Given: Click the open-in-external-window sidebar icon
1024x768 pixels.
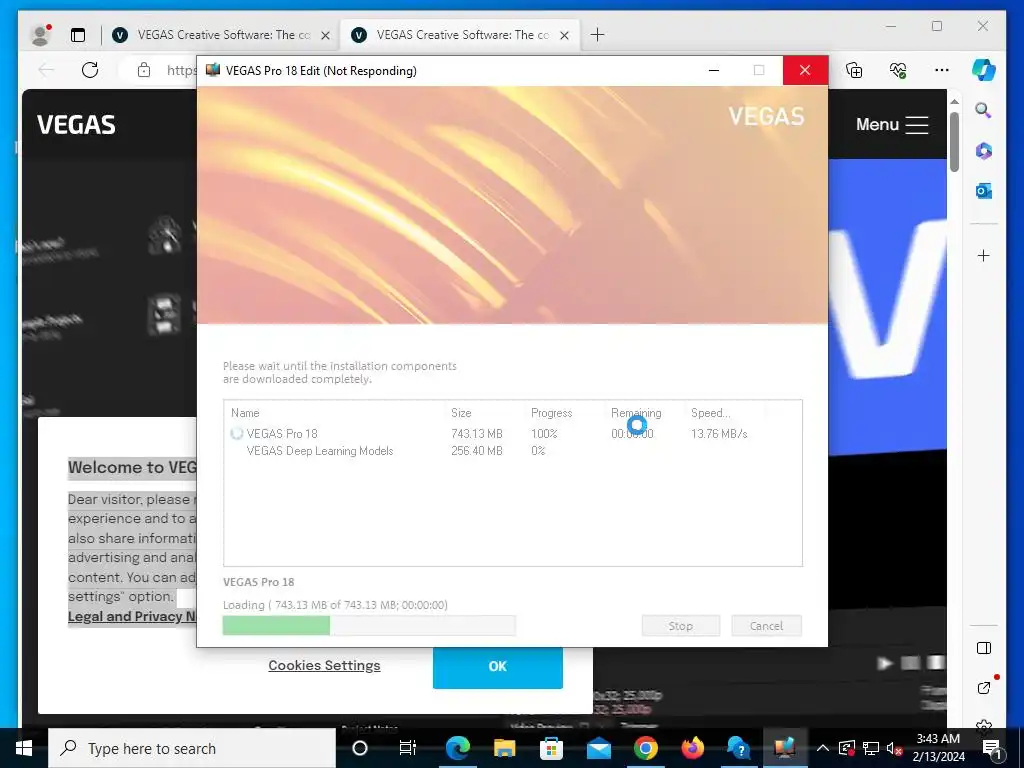Looking at the screenshot, I should click(x=984, y=688).
